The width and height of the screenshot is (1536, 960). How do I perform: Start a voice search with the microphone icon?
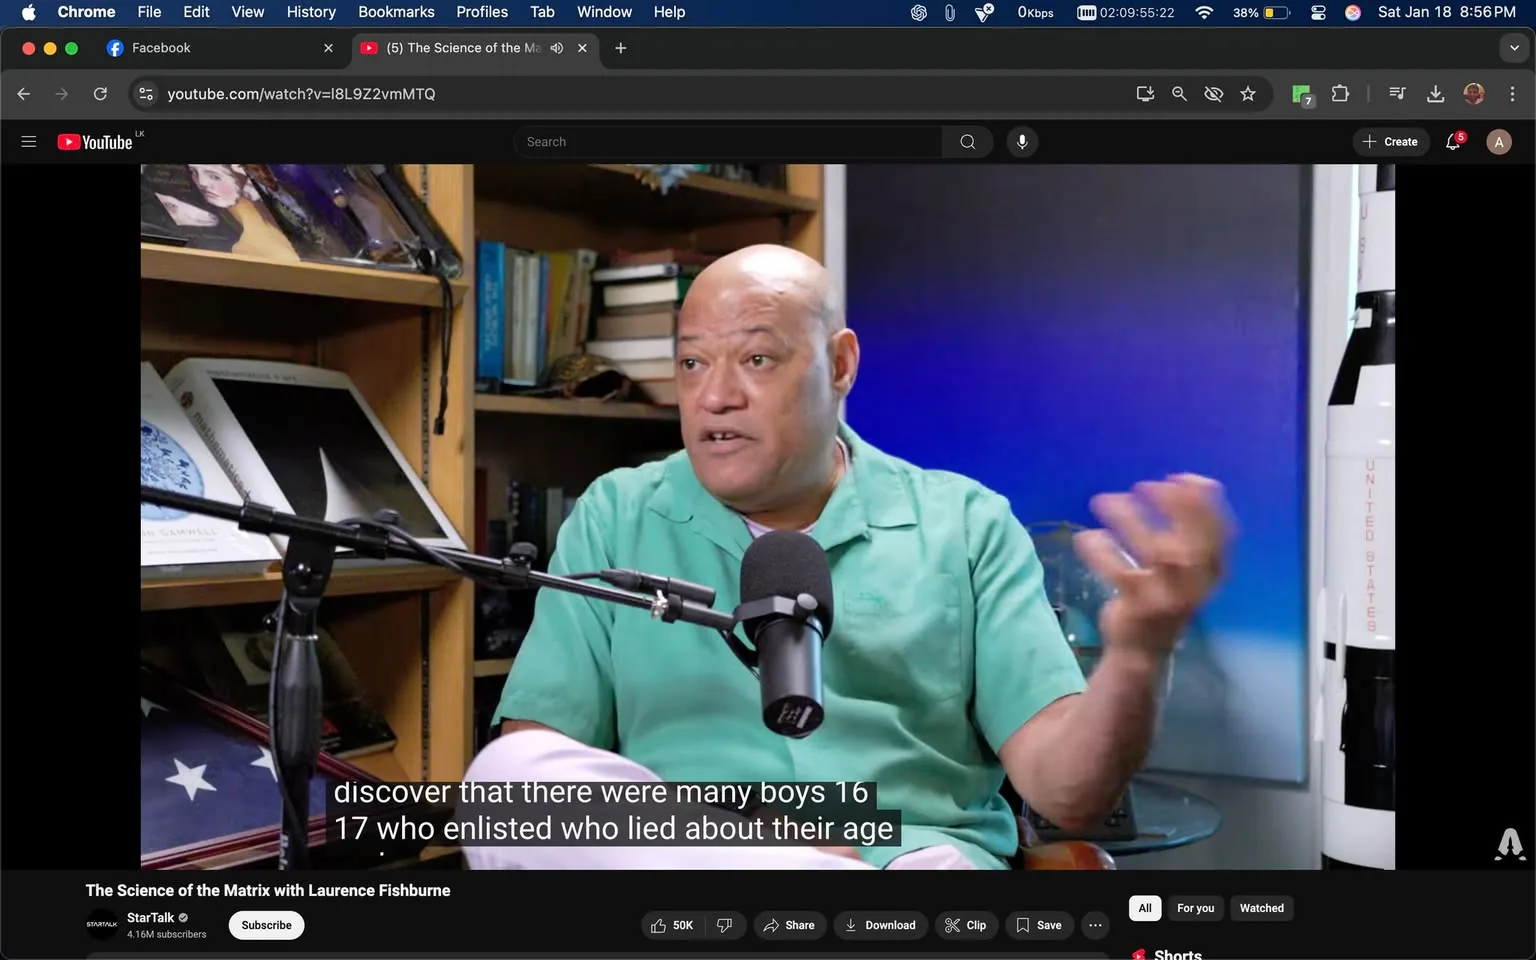point(1021,141)
